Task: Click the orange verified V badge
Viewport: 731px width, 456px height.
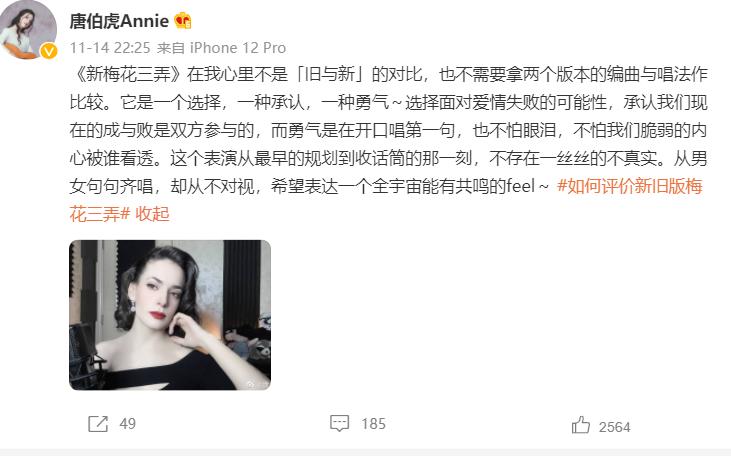Action: (48, 50)
